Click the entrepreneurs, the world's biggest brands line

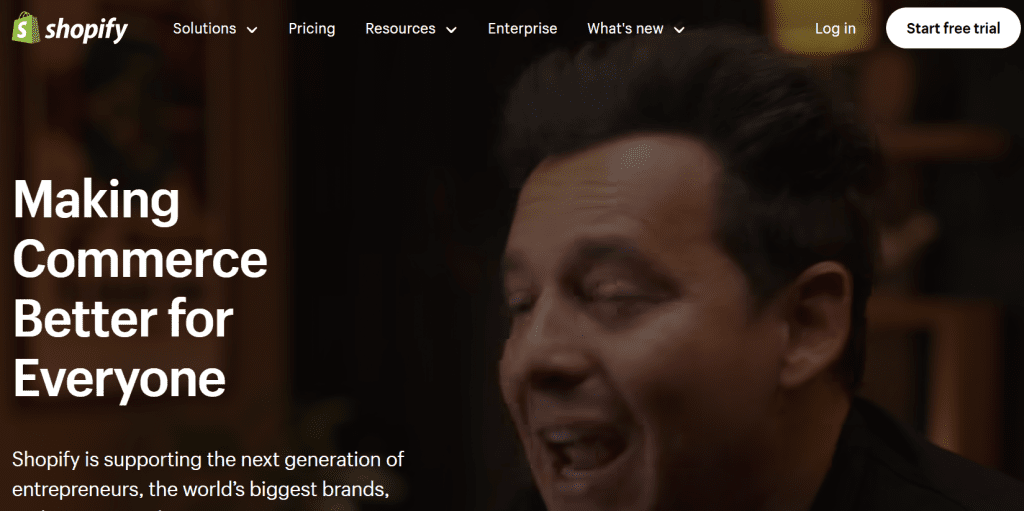click(200, 489)
